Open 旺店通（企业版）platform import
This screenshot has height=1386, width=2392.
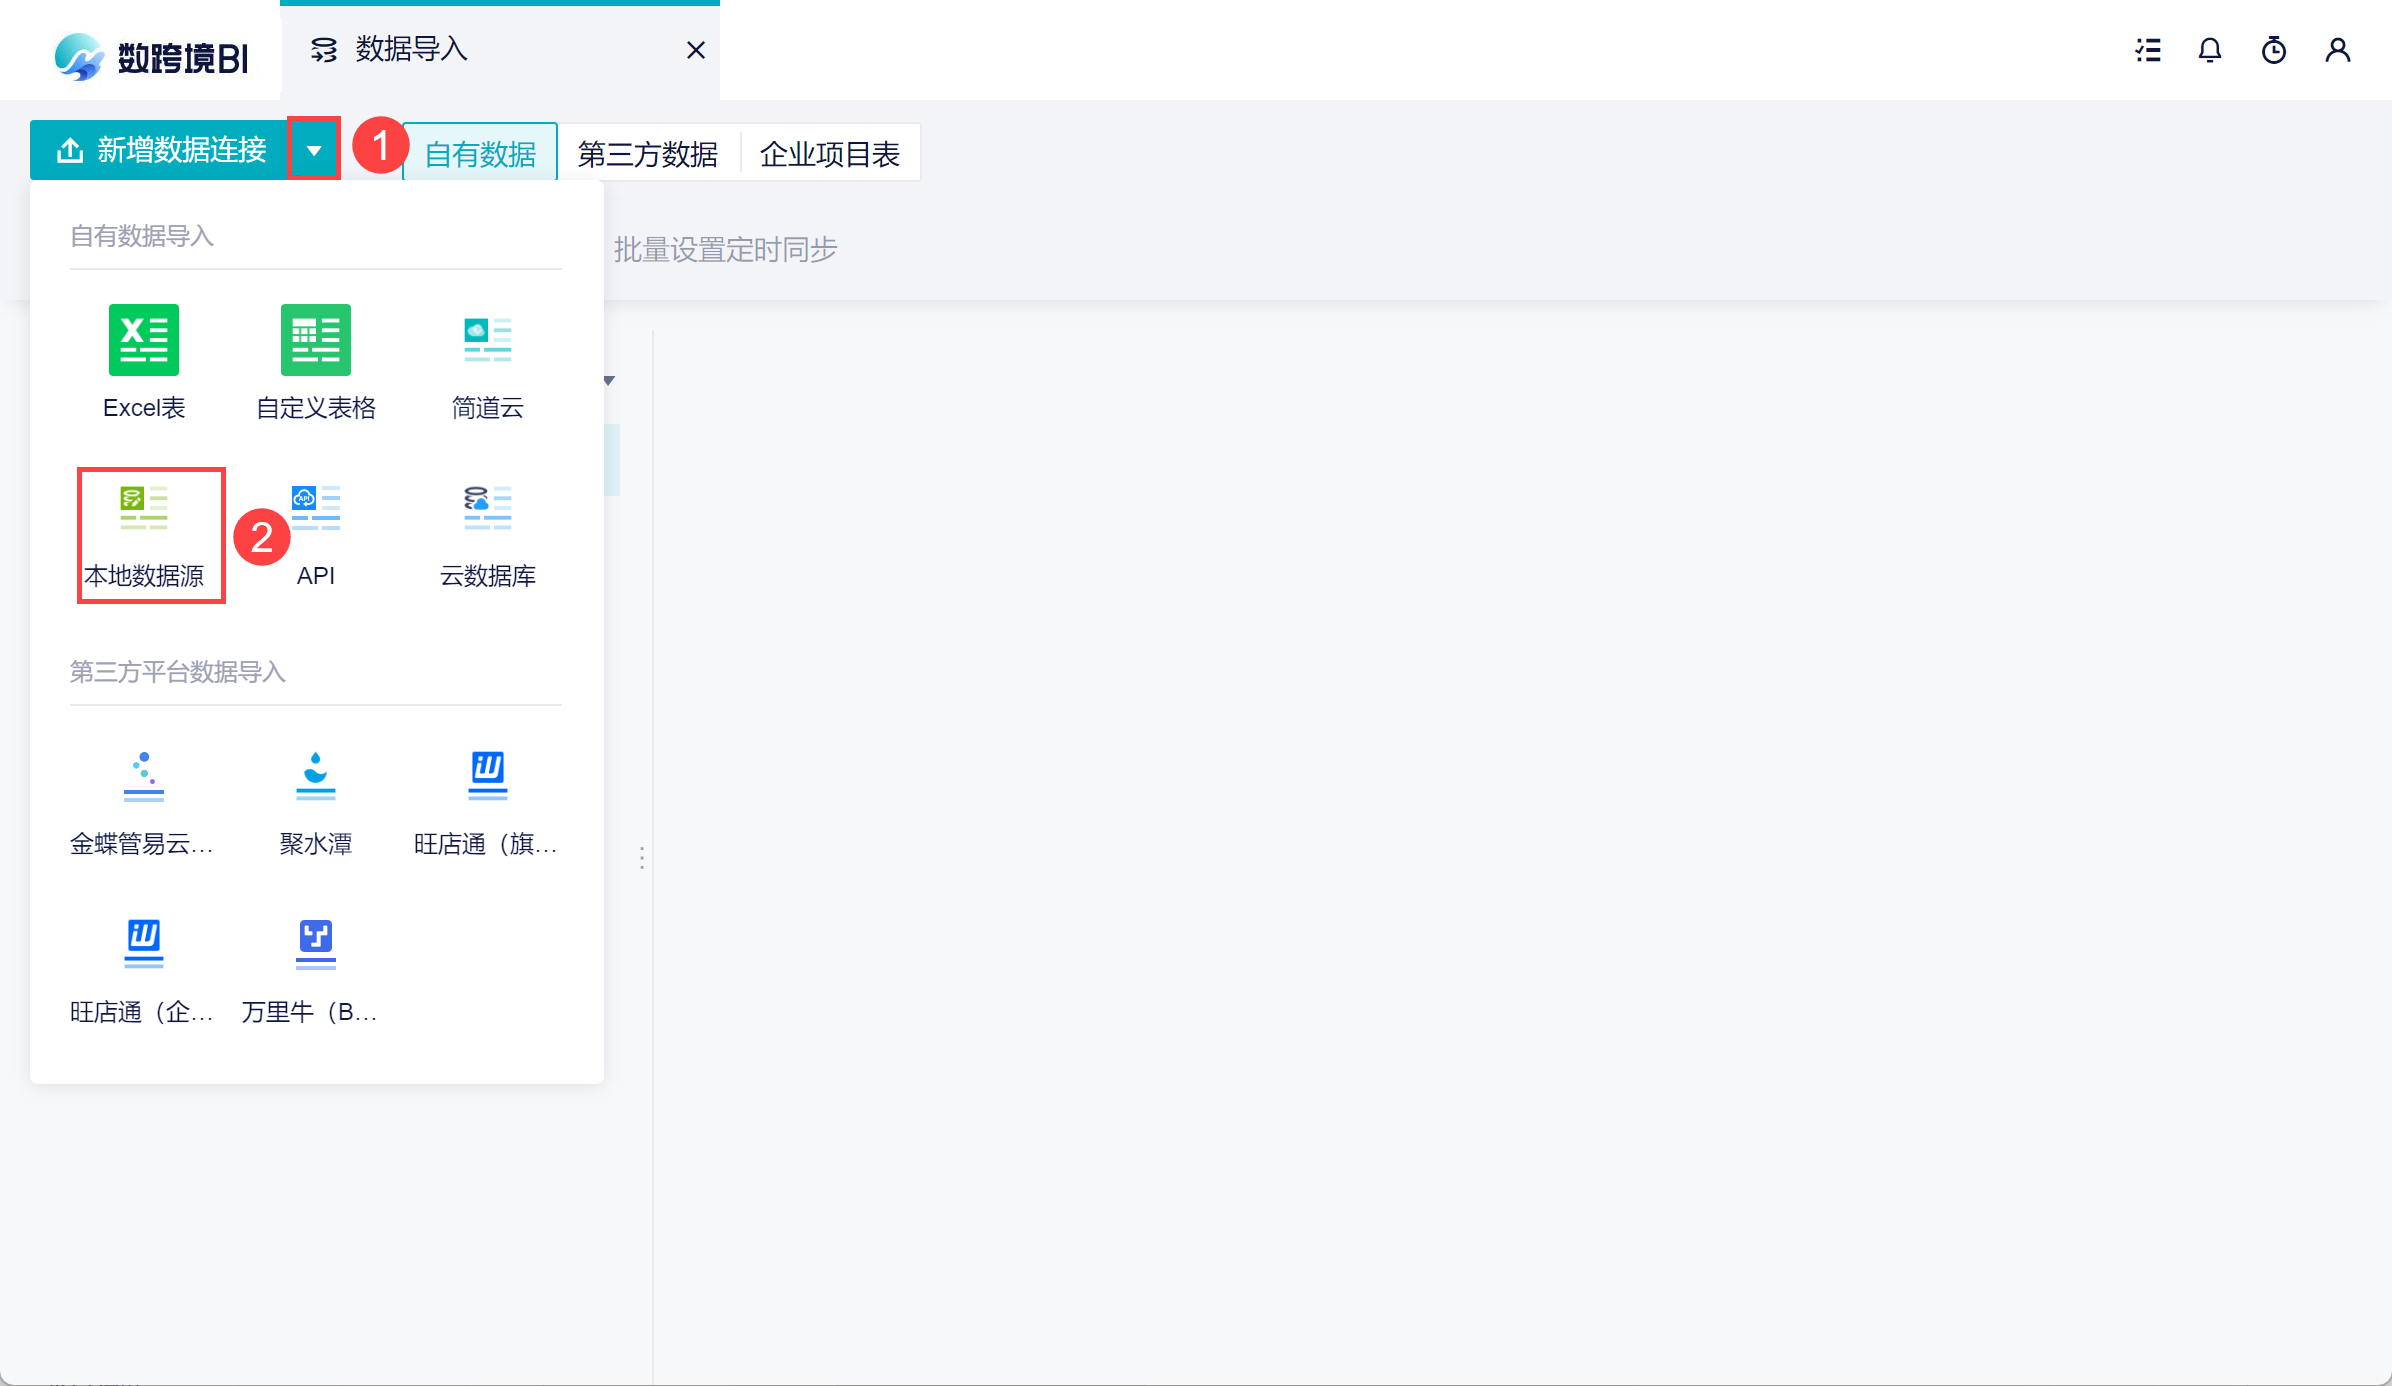coord(144,945)
